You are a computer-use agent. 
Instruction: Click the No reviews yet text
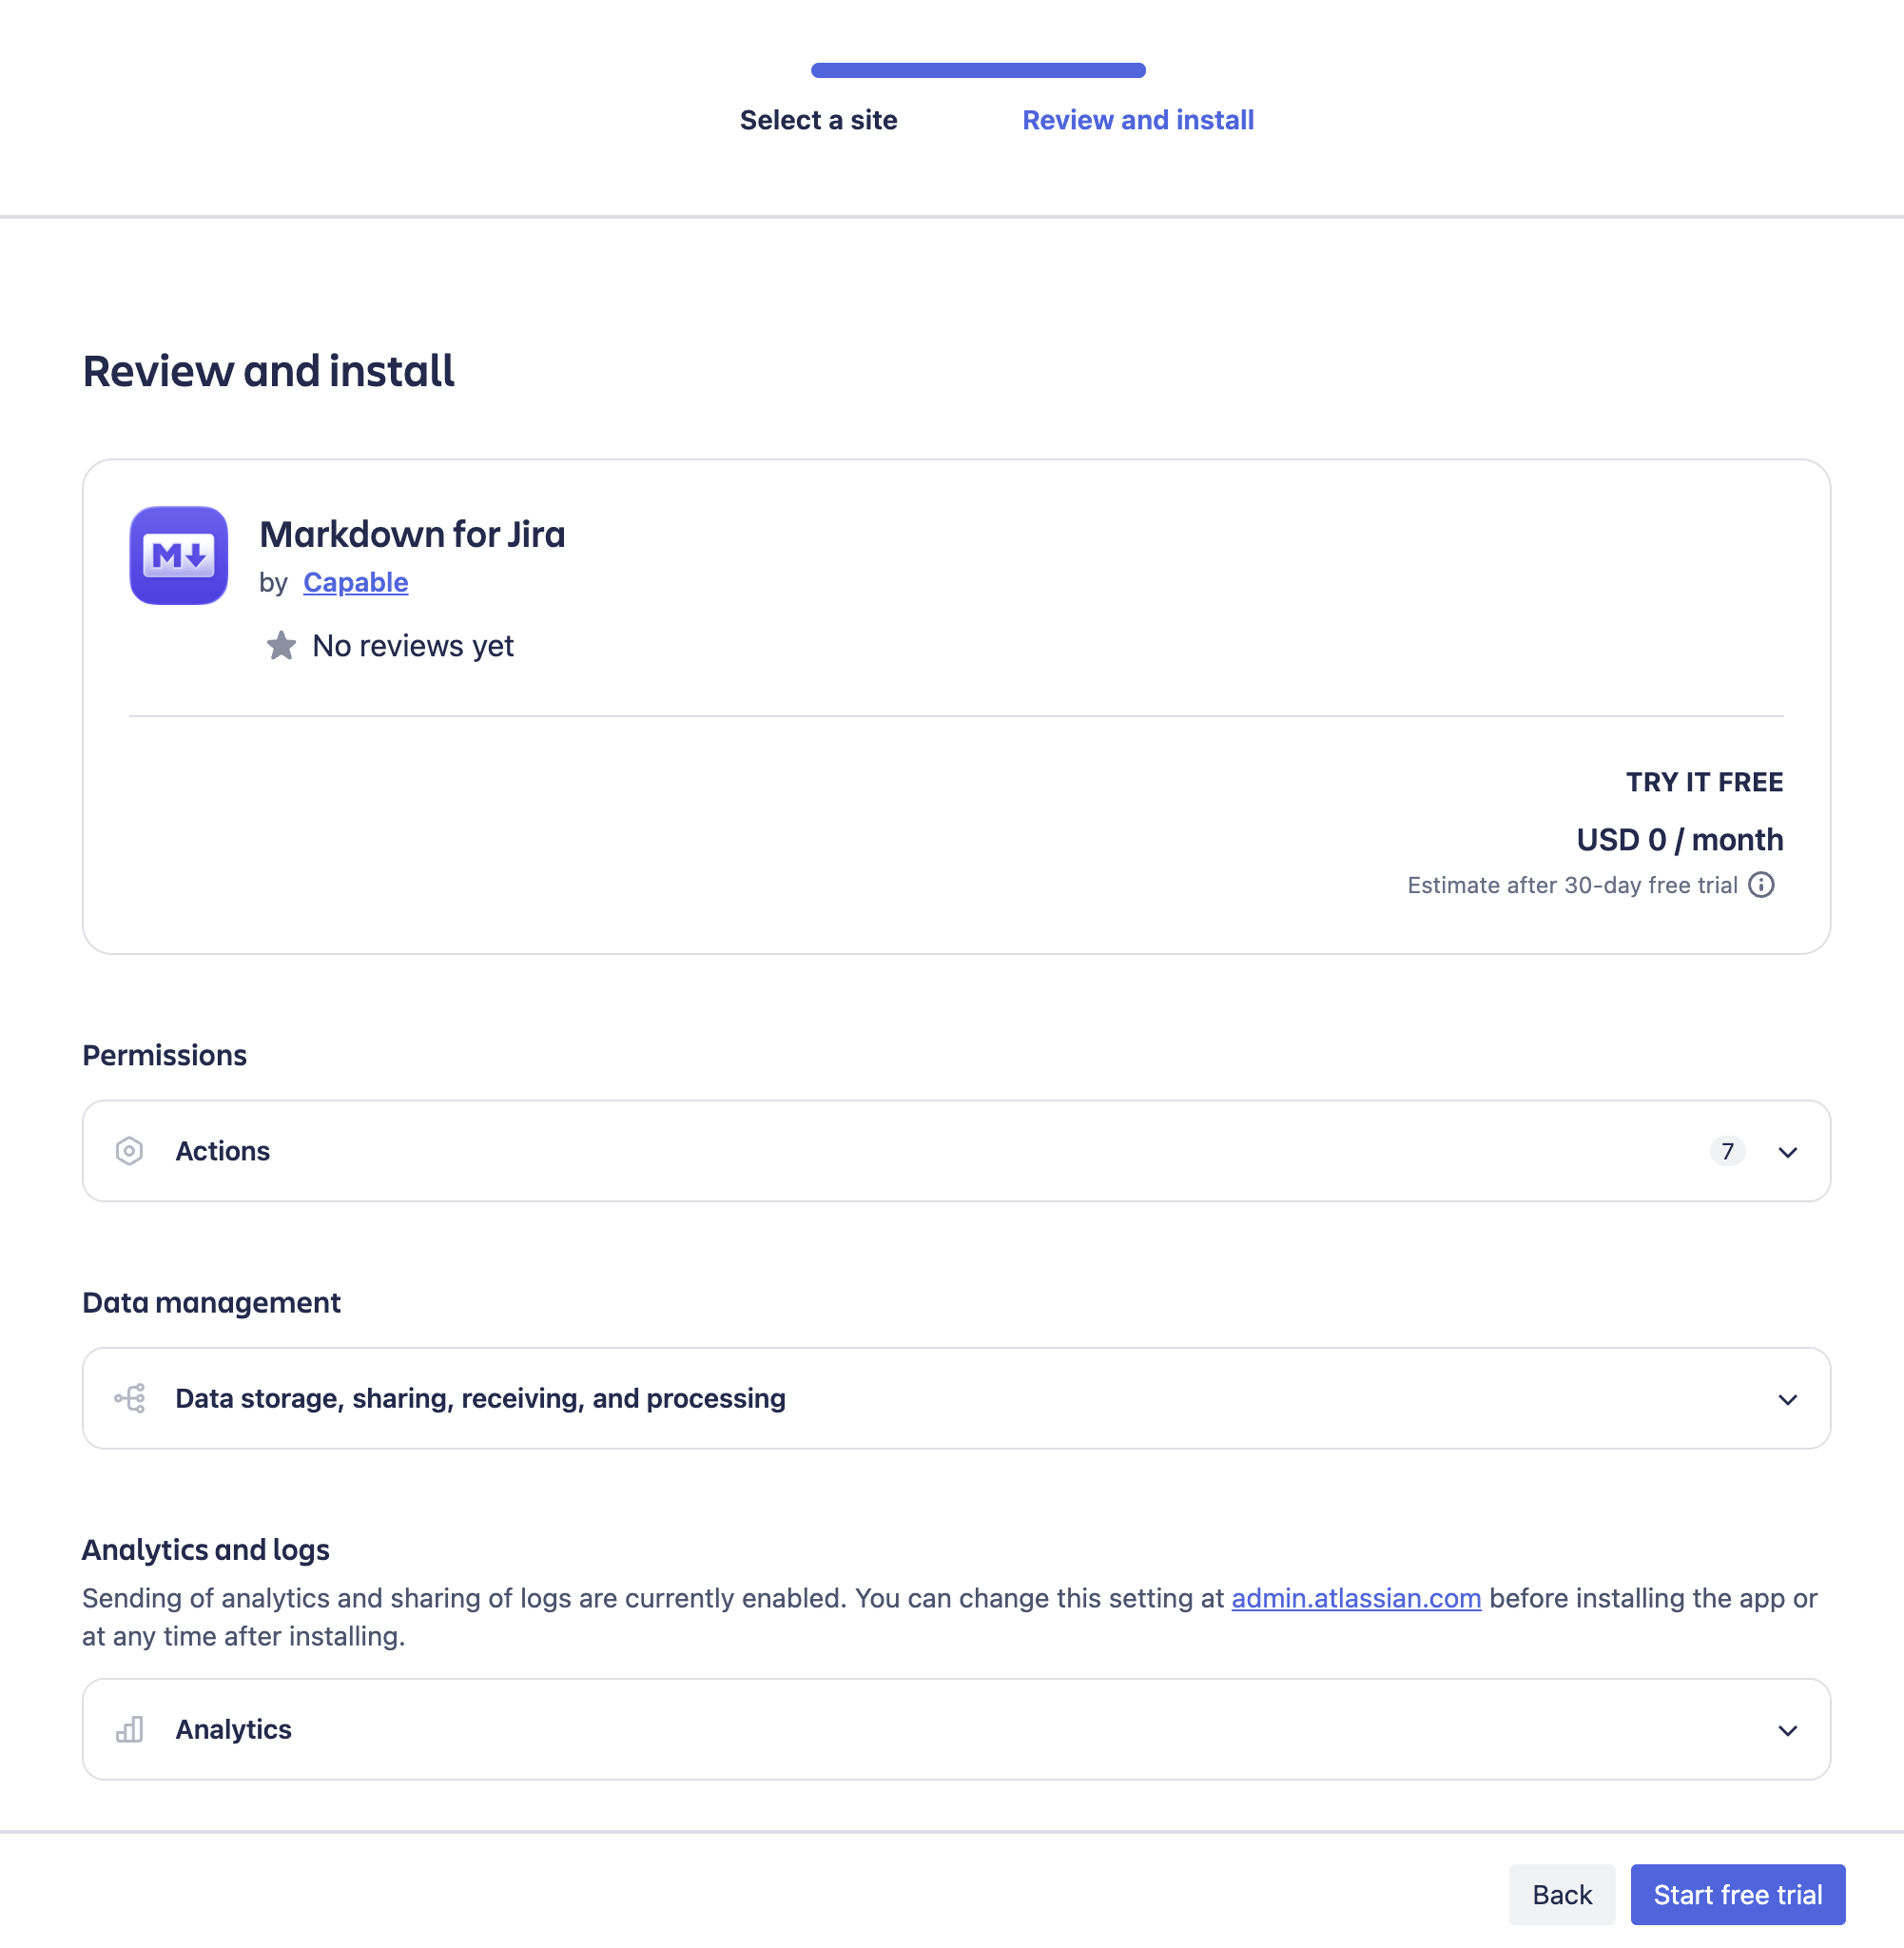[412, 646]
